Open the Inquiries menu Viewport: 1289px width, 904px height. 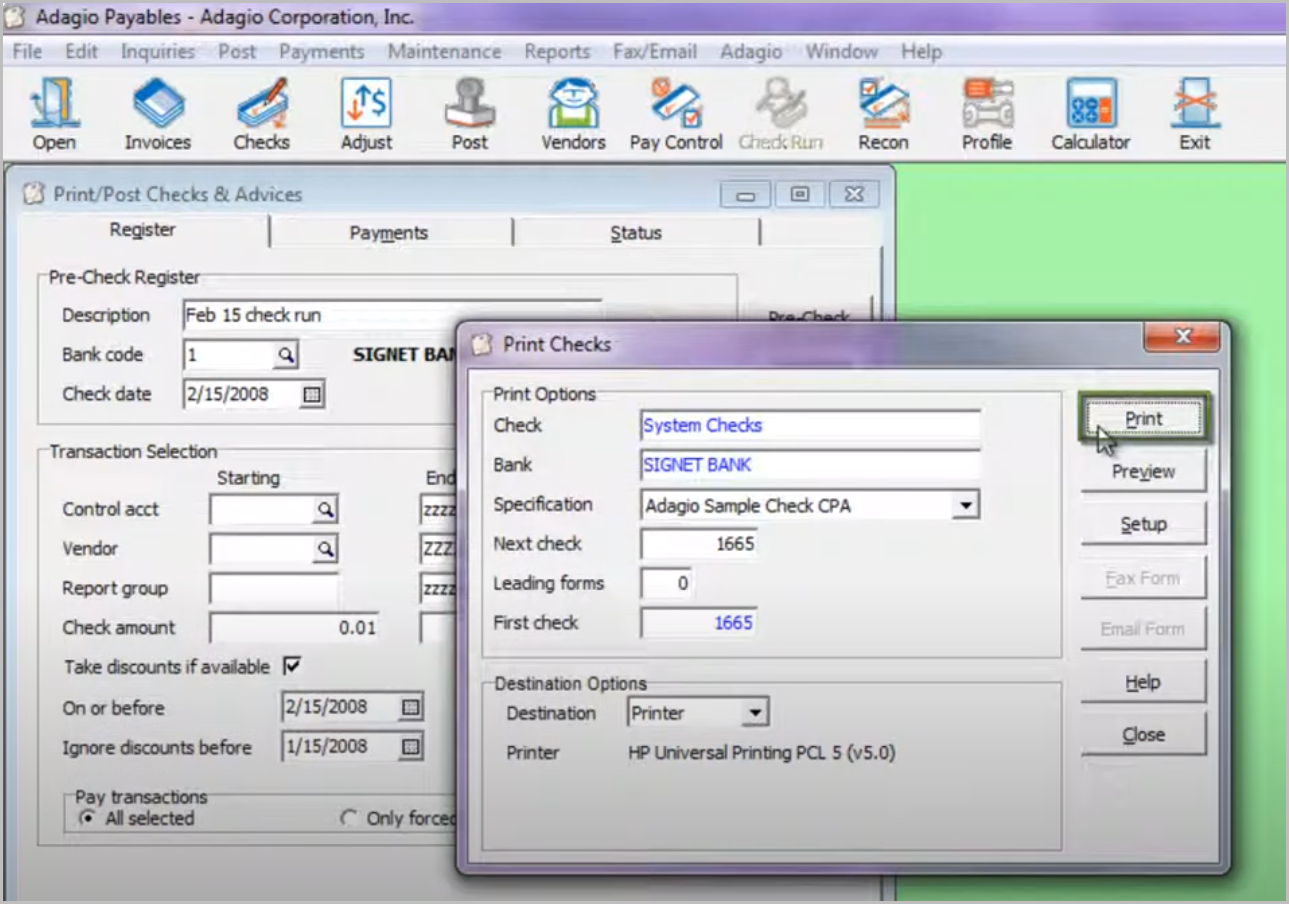tap(157, 51)
